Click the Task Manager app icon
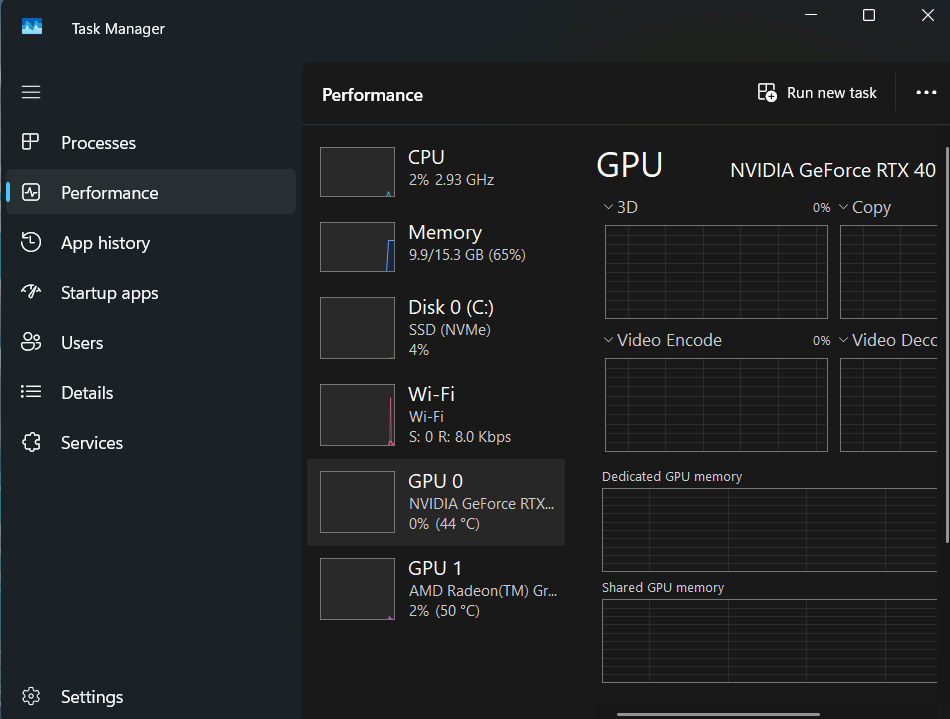Viewport: 950px width, 719px height. coord(32,27)
